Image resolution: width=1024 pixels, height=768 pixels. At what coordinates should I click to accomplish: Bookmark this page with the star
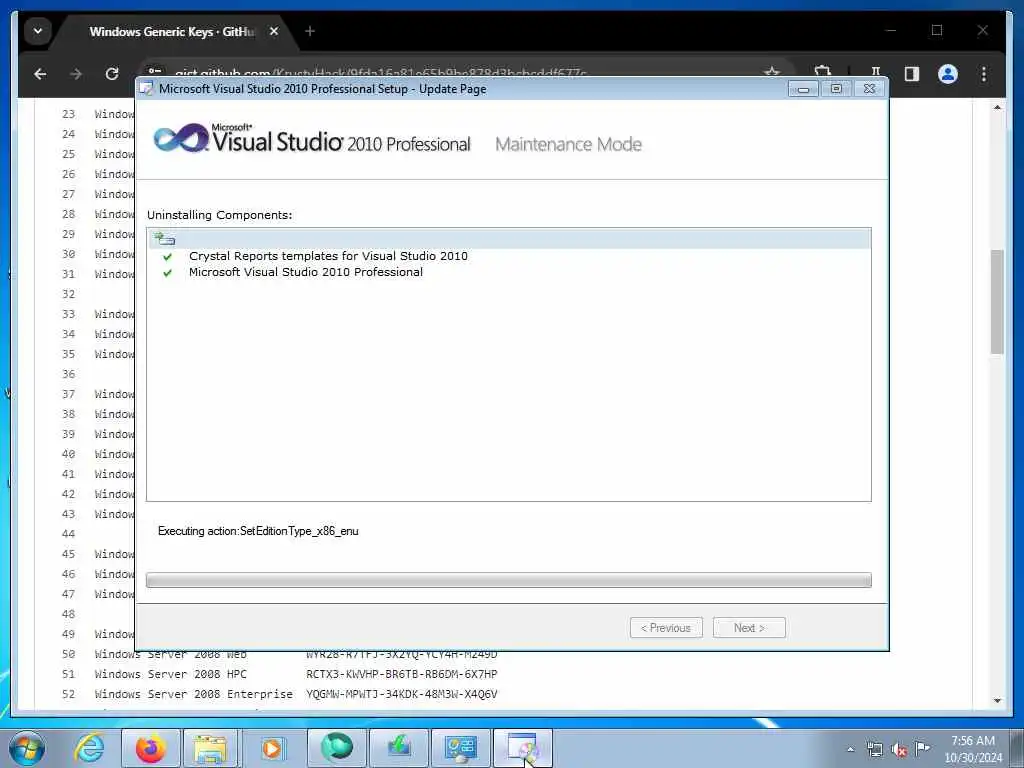point(772,72)
